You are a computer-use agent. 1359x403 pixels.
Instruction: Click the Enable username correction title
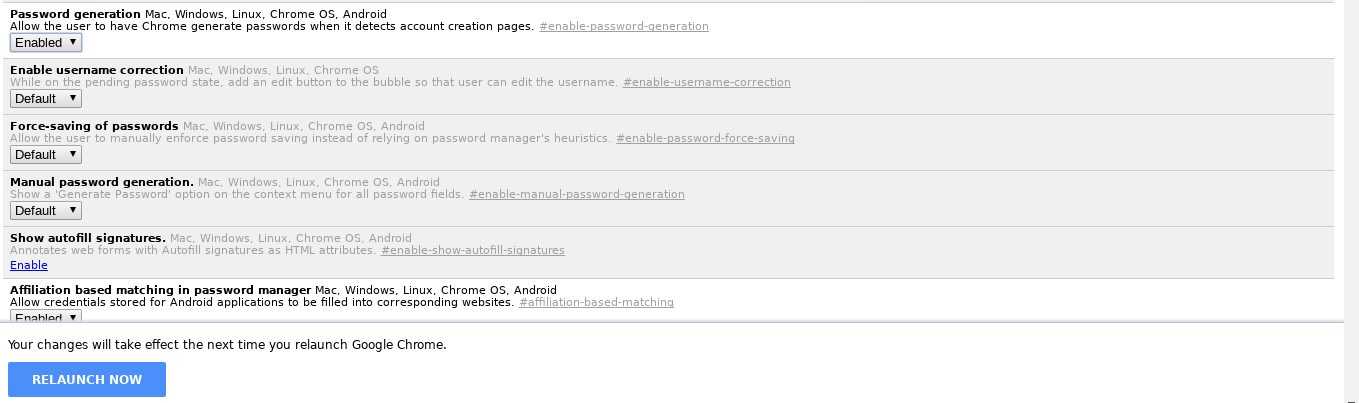coord(97,70)
